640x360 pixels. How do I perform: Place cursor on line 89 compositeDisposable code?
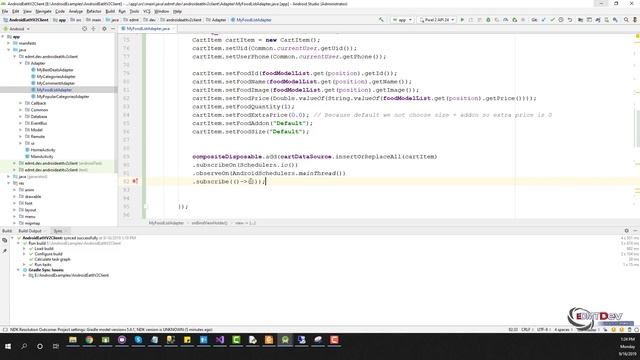(x=314, y=156)
